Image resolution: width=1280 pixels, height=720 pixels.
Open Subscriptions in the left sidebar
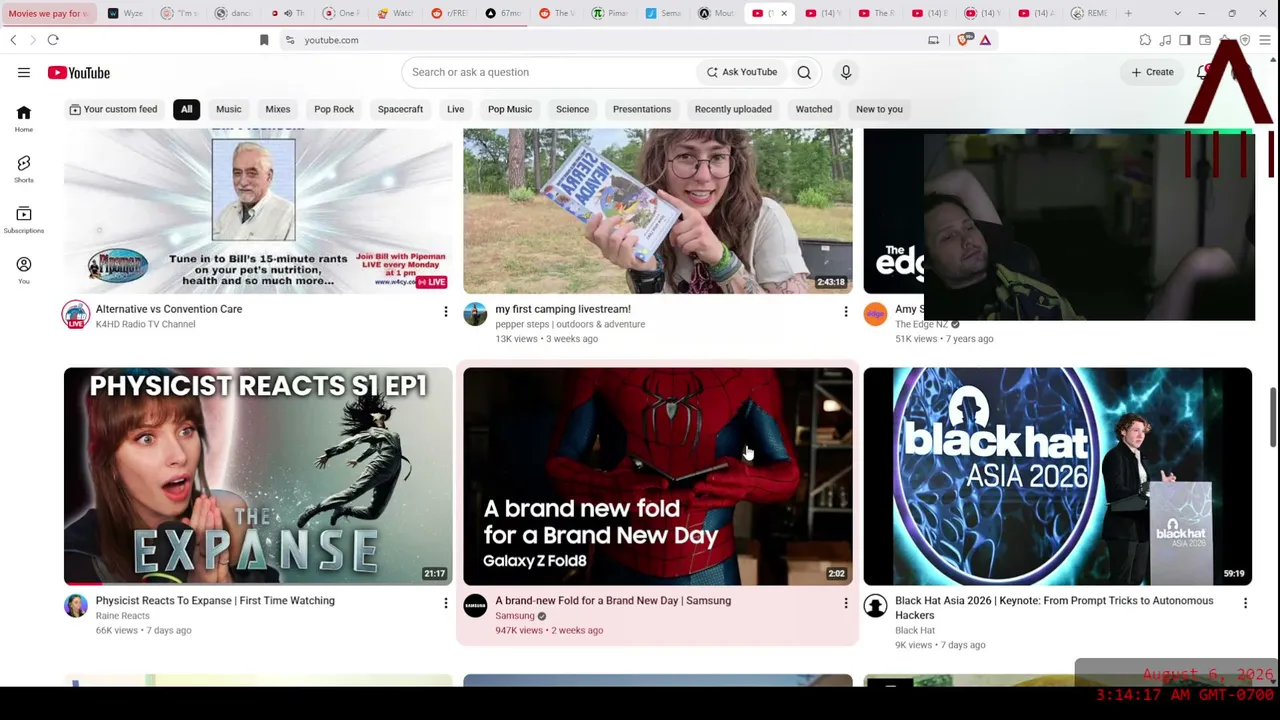23,219
